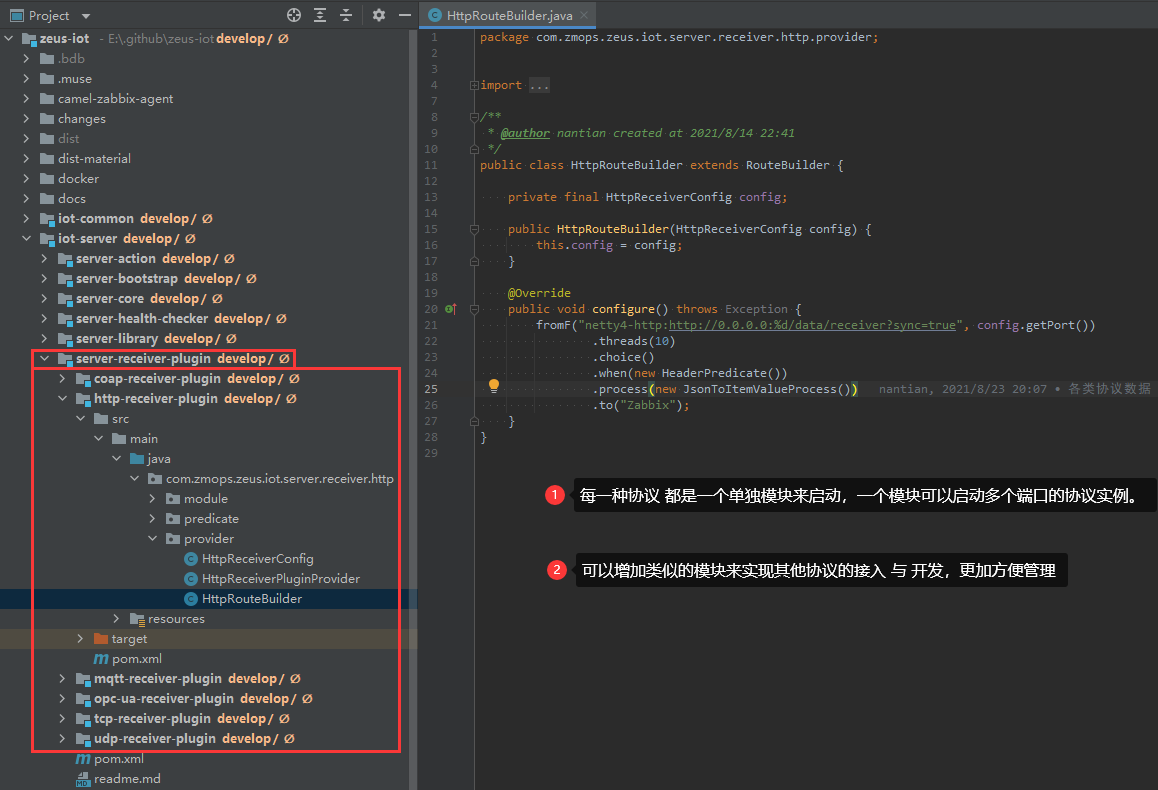Close the HttpRouteBuilder.java tab
The width and height of the screenshot is (1158, 790).
coord(584,15)
